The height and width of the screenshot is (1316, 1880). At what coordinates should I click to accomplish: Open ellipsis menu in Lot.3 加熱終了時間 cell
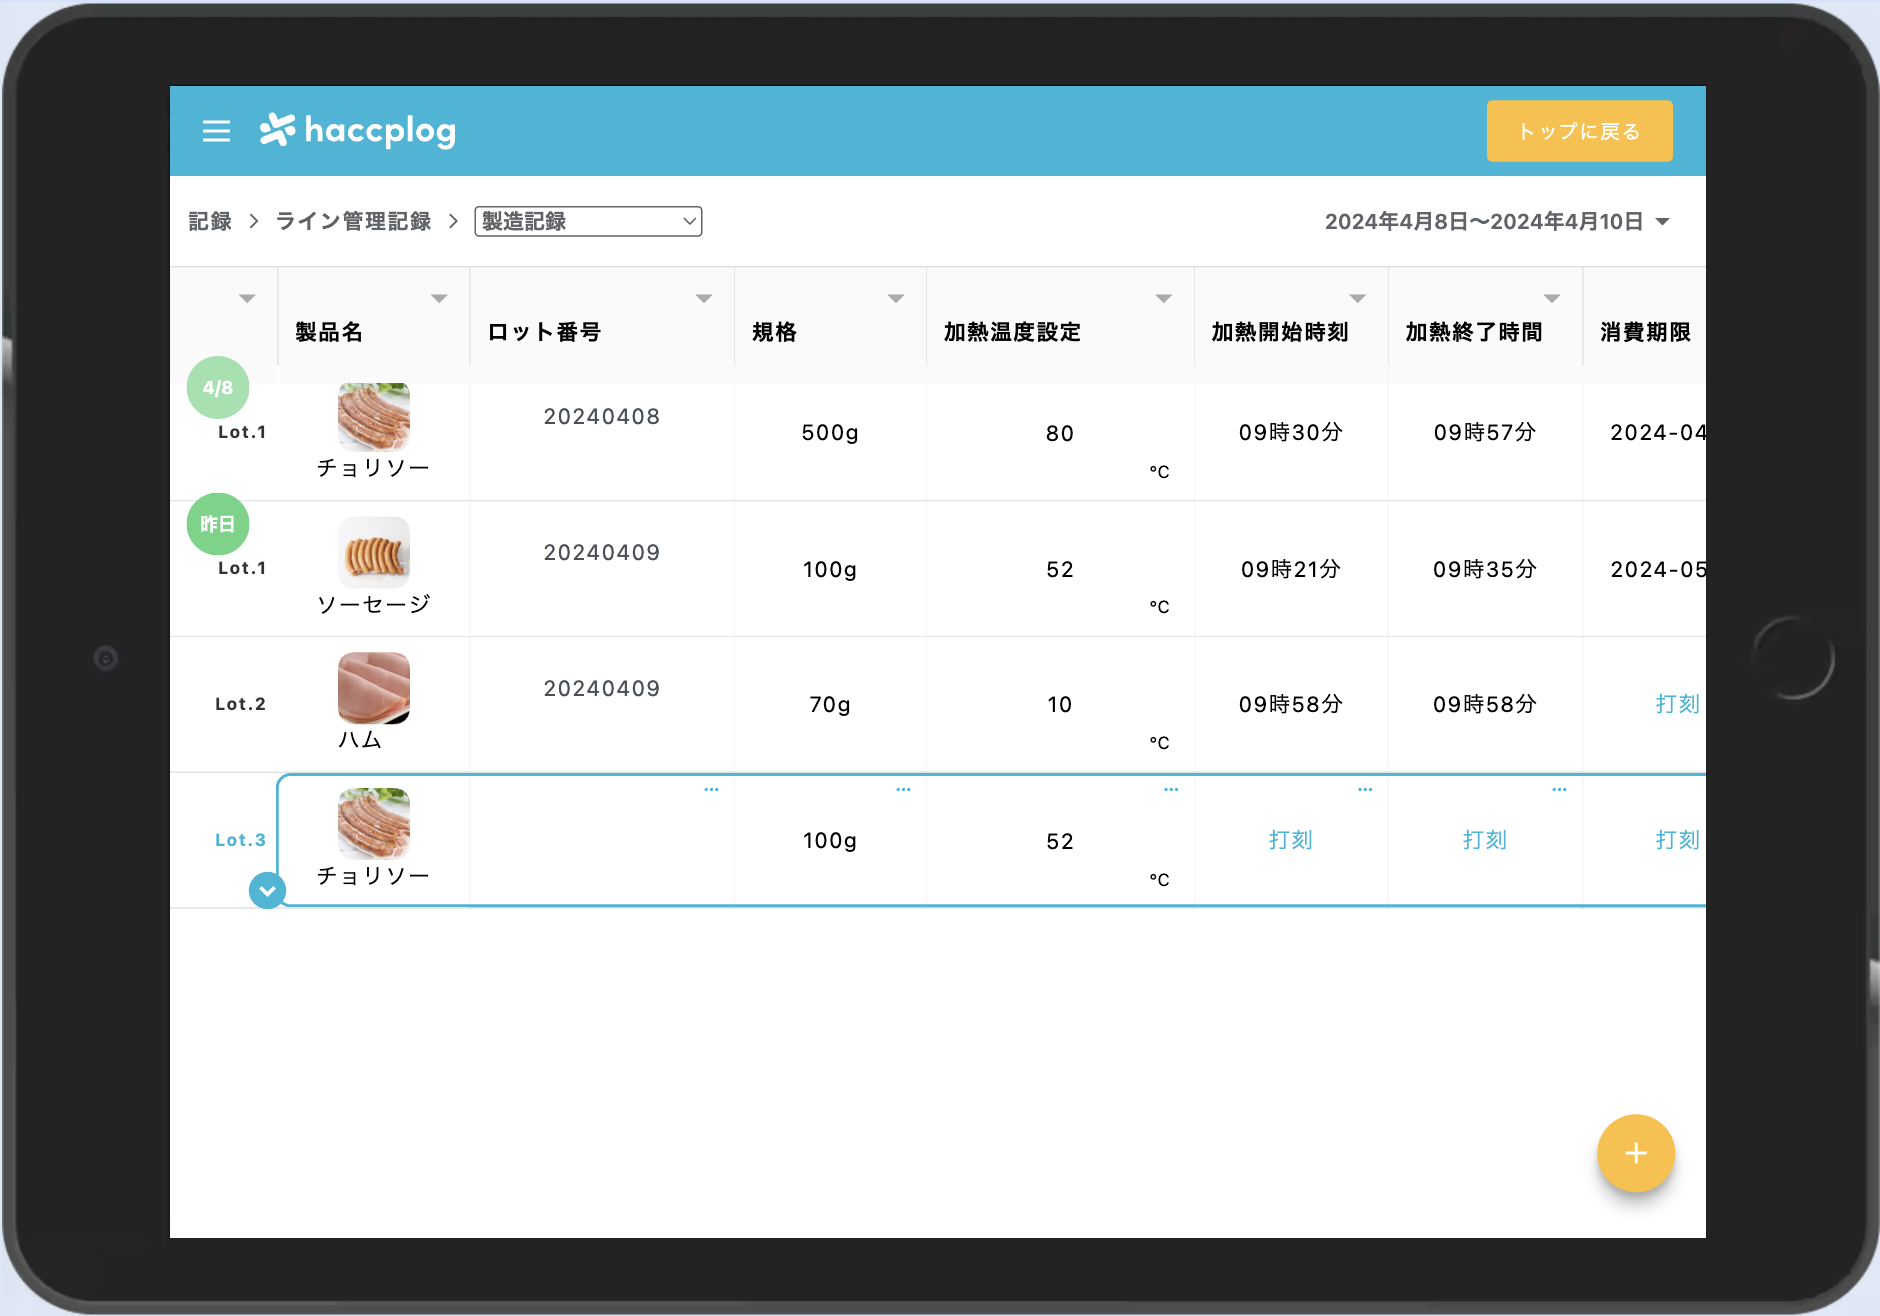coord(1559,790)
